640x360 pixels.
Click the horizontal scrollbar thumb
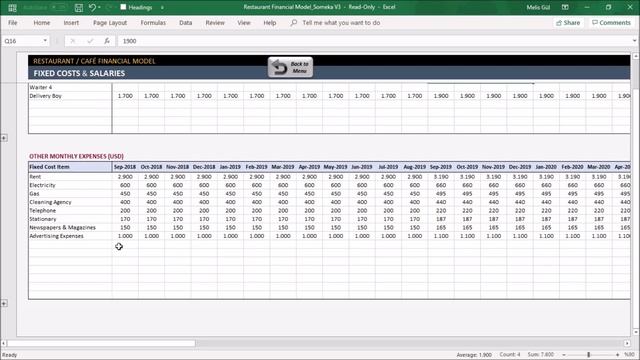click(101, 343)
